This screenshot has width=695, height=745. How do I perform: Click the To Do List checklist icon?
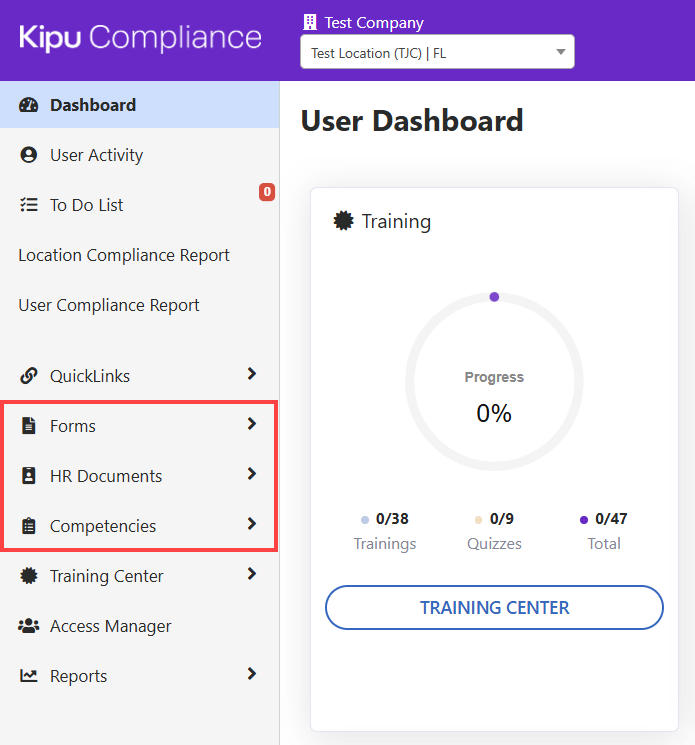coord(29,205)
